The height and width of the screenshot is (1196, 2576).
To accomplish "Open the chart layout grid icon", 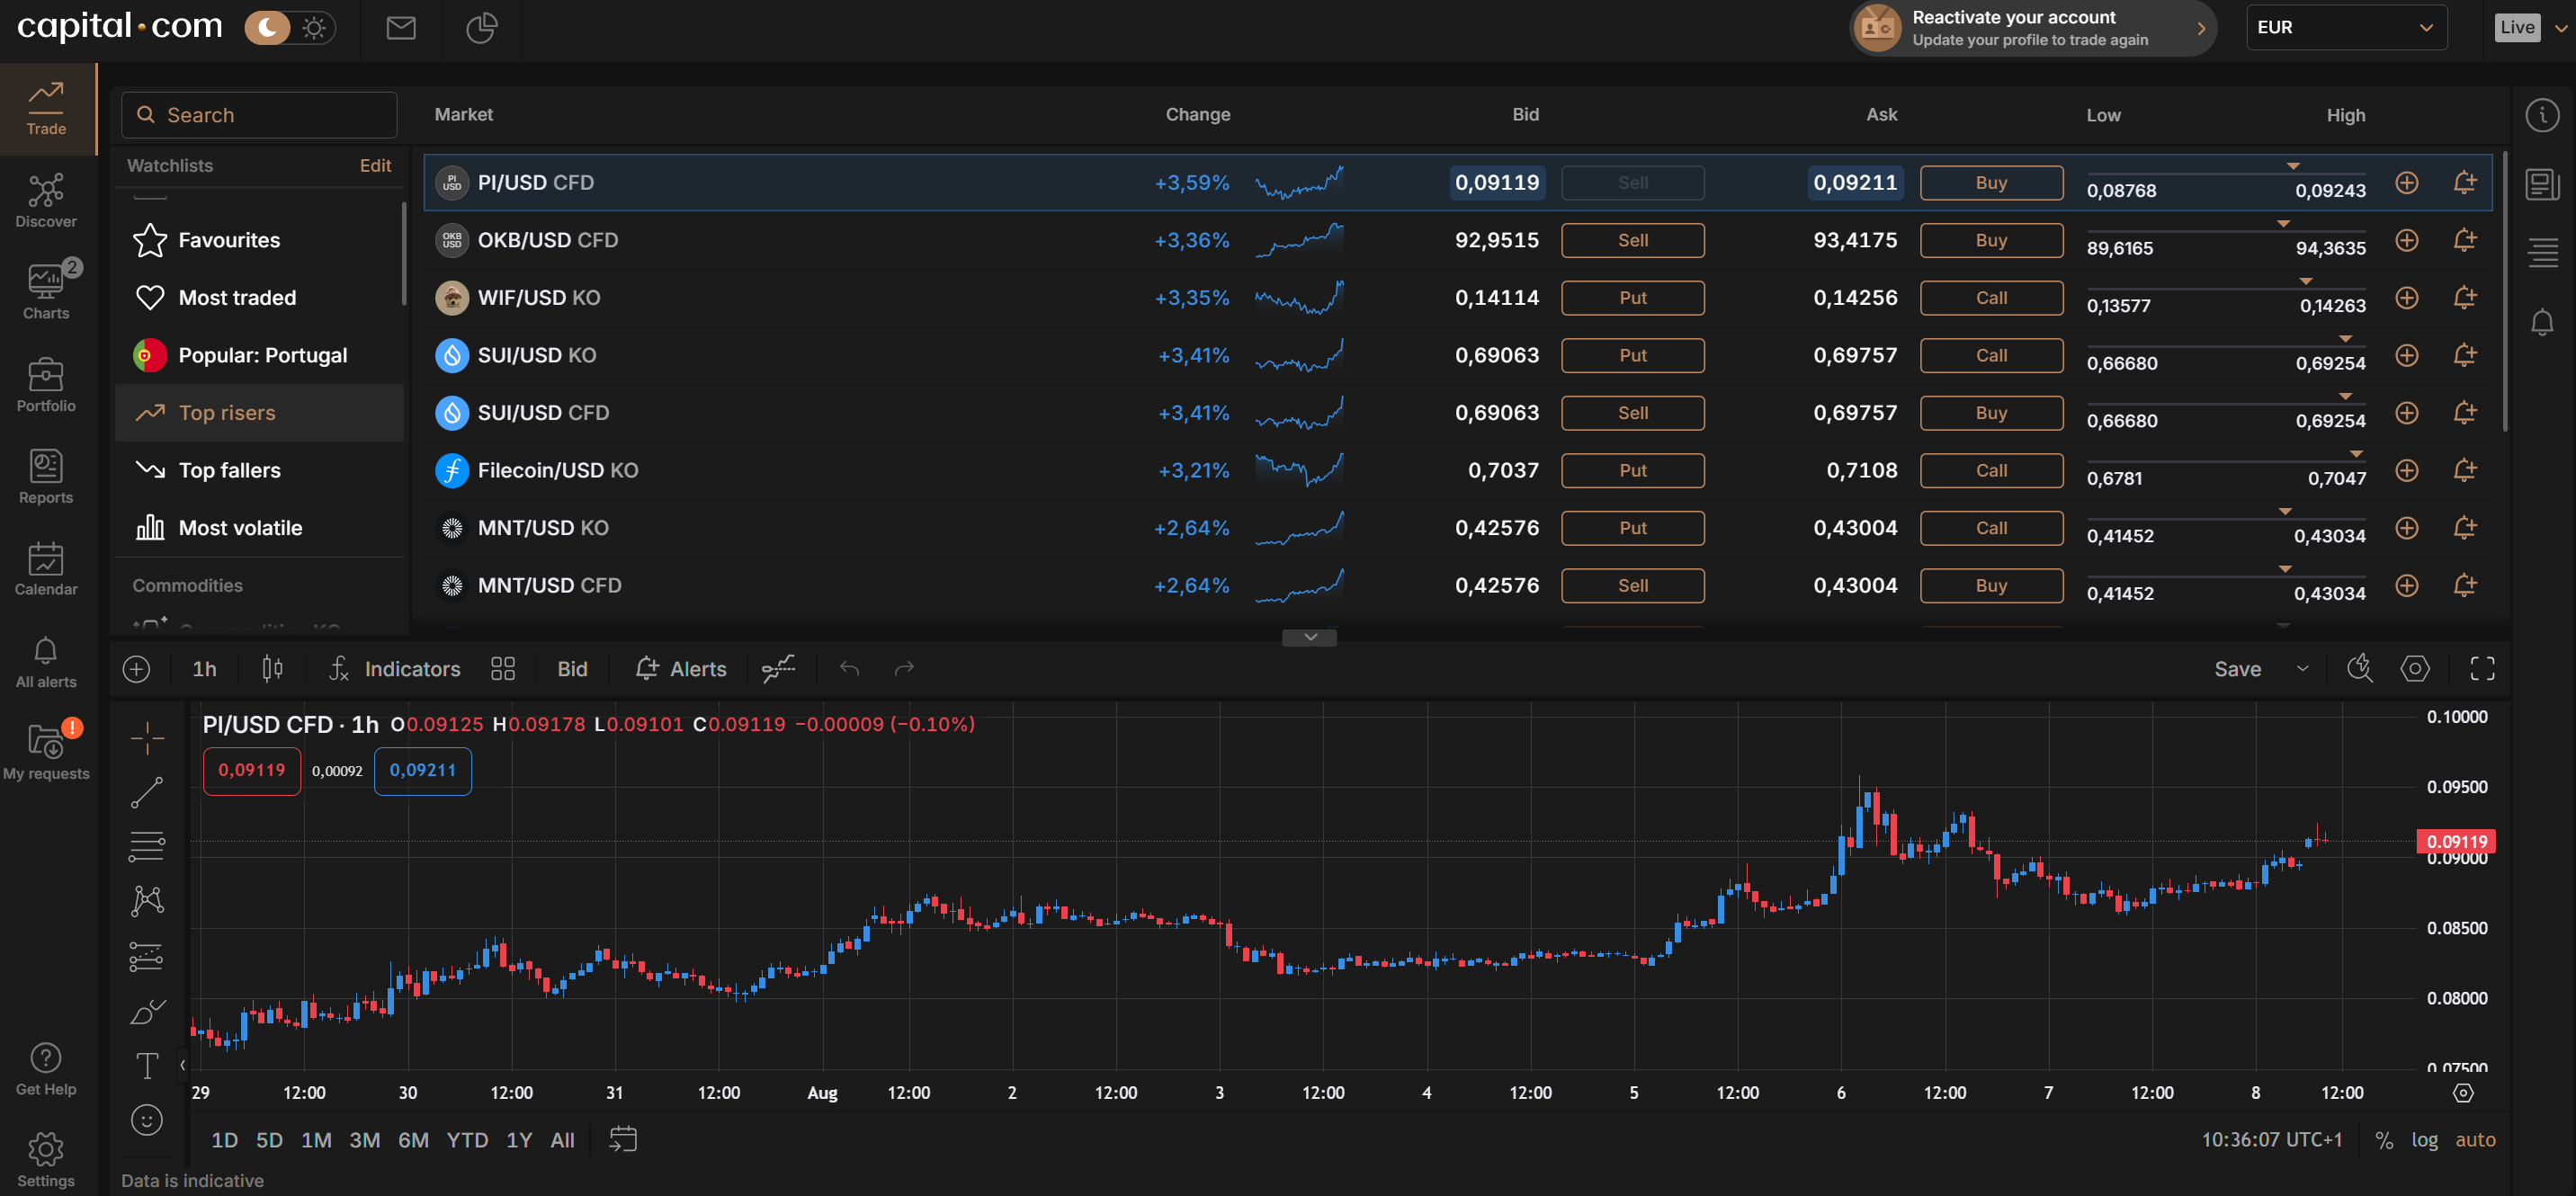I will point(503,669).
